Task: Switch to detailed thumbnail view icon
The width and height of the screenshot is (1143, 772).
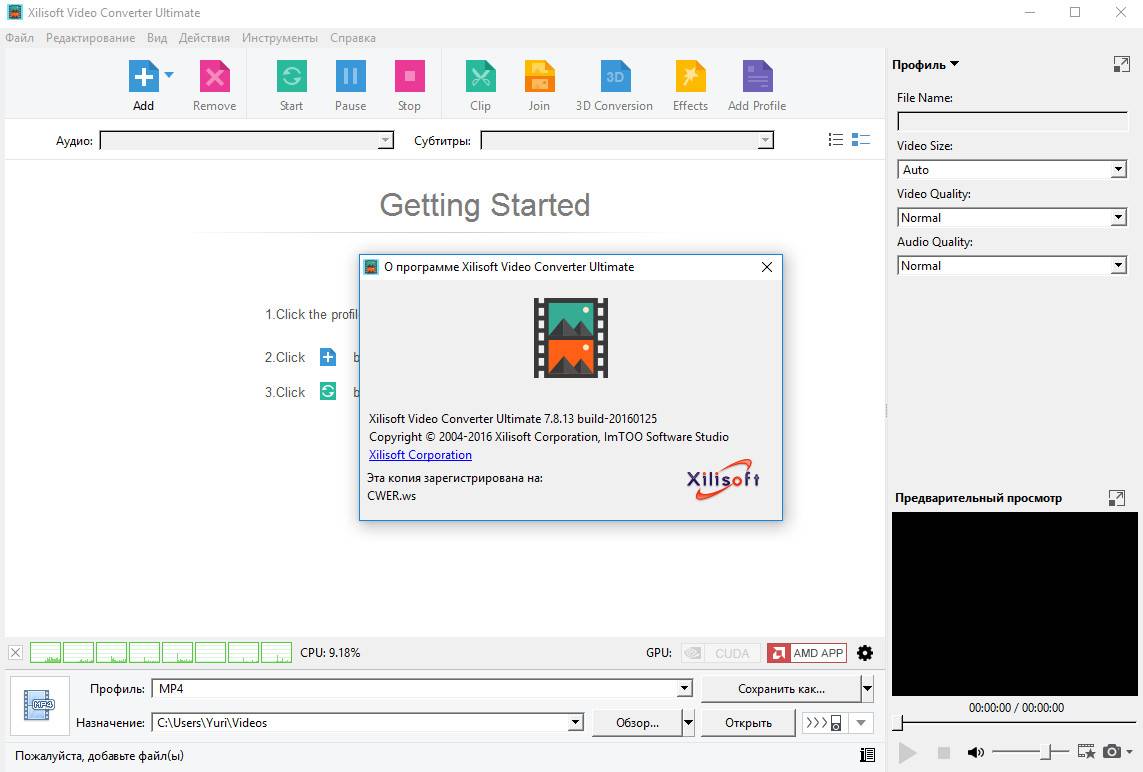Action: click(861, 139)
